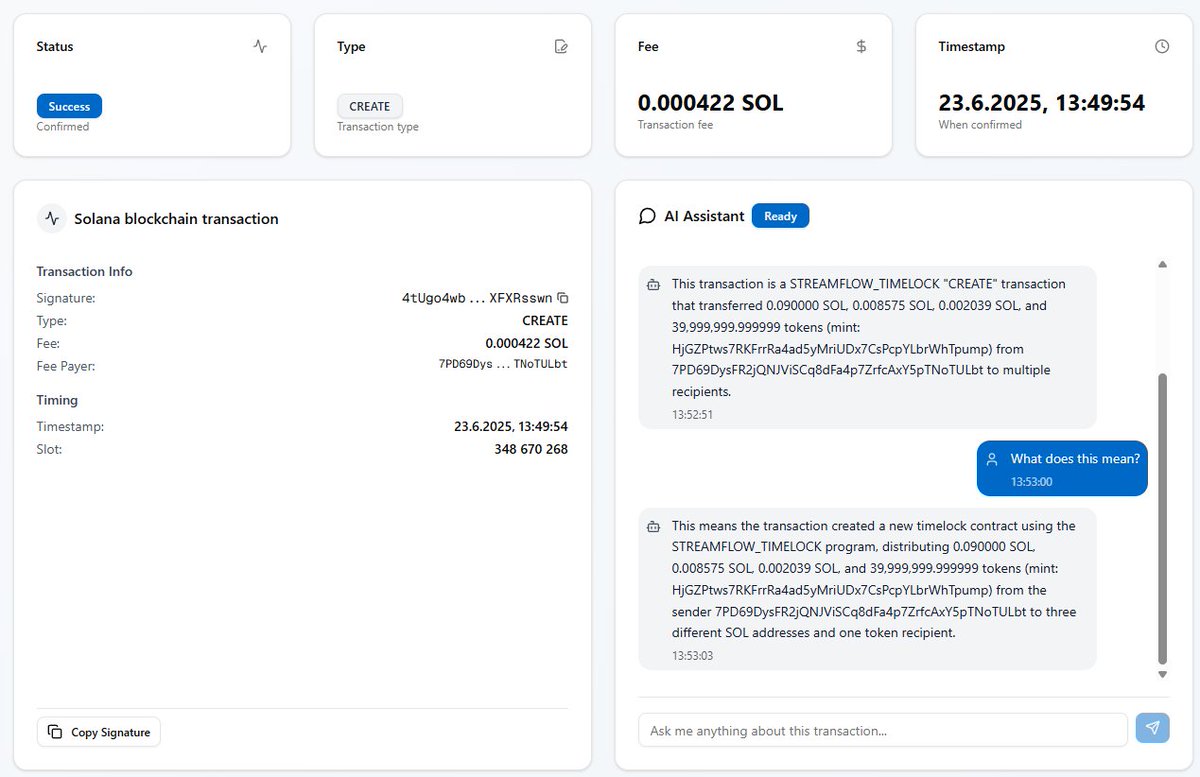Copy signature using icon beside 4tUgo4wb...XFXRsswn
The height and width of the screenshot is (777, 1200).
[x=563, y=298]
